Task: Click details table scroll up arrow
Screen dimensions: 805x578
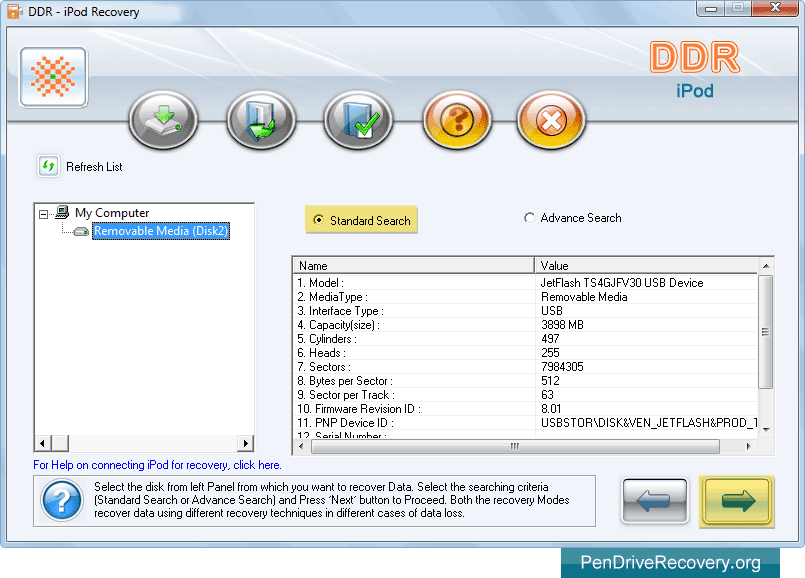Action: [x=766, y=266]
